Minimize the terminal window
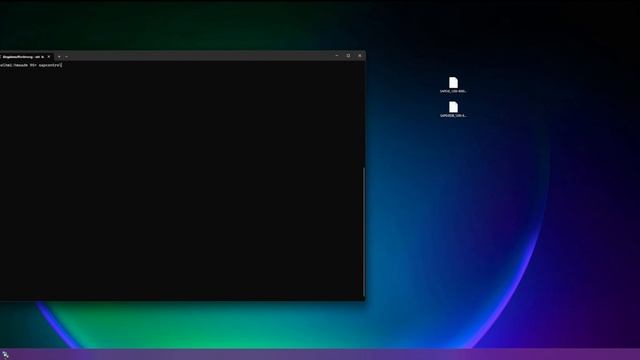Screen dimensions: 640x360 [x=337, y=56]
